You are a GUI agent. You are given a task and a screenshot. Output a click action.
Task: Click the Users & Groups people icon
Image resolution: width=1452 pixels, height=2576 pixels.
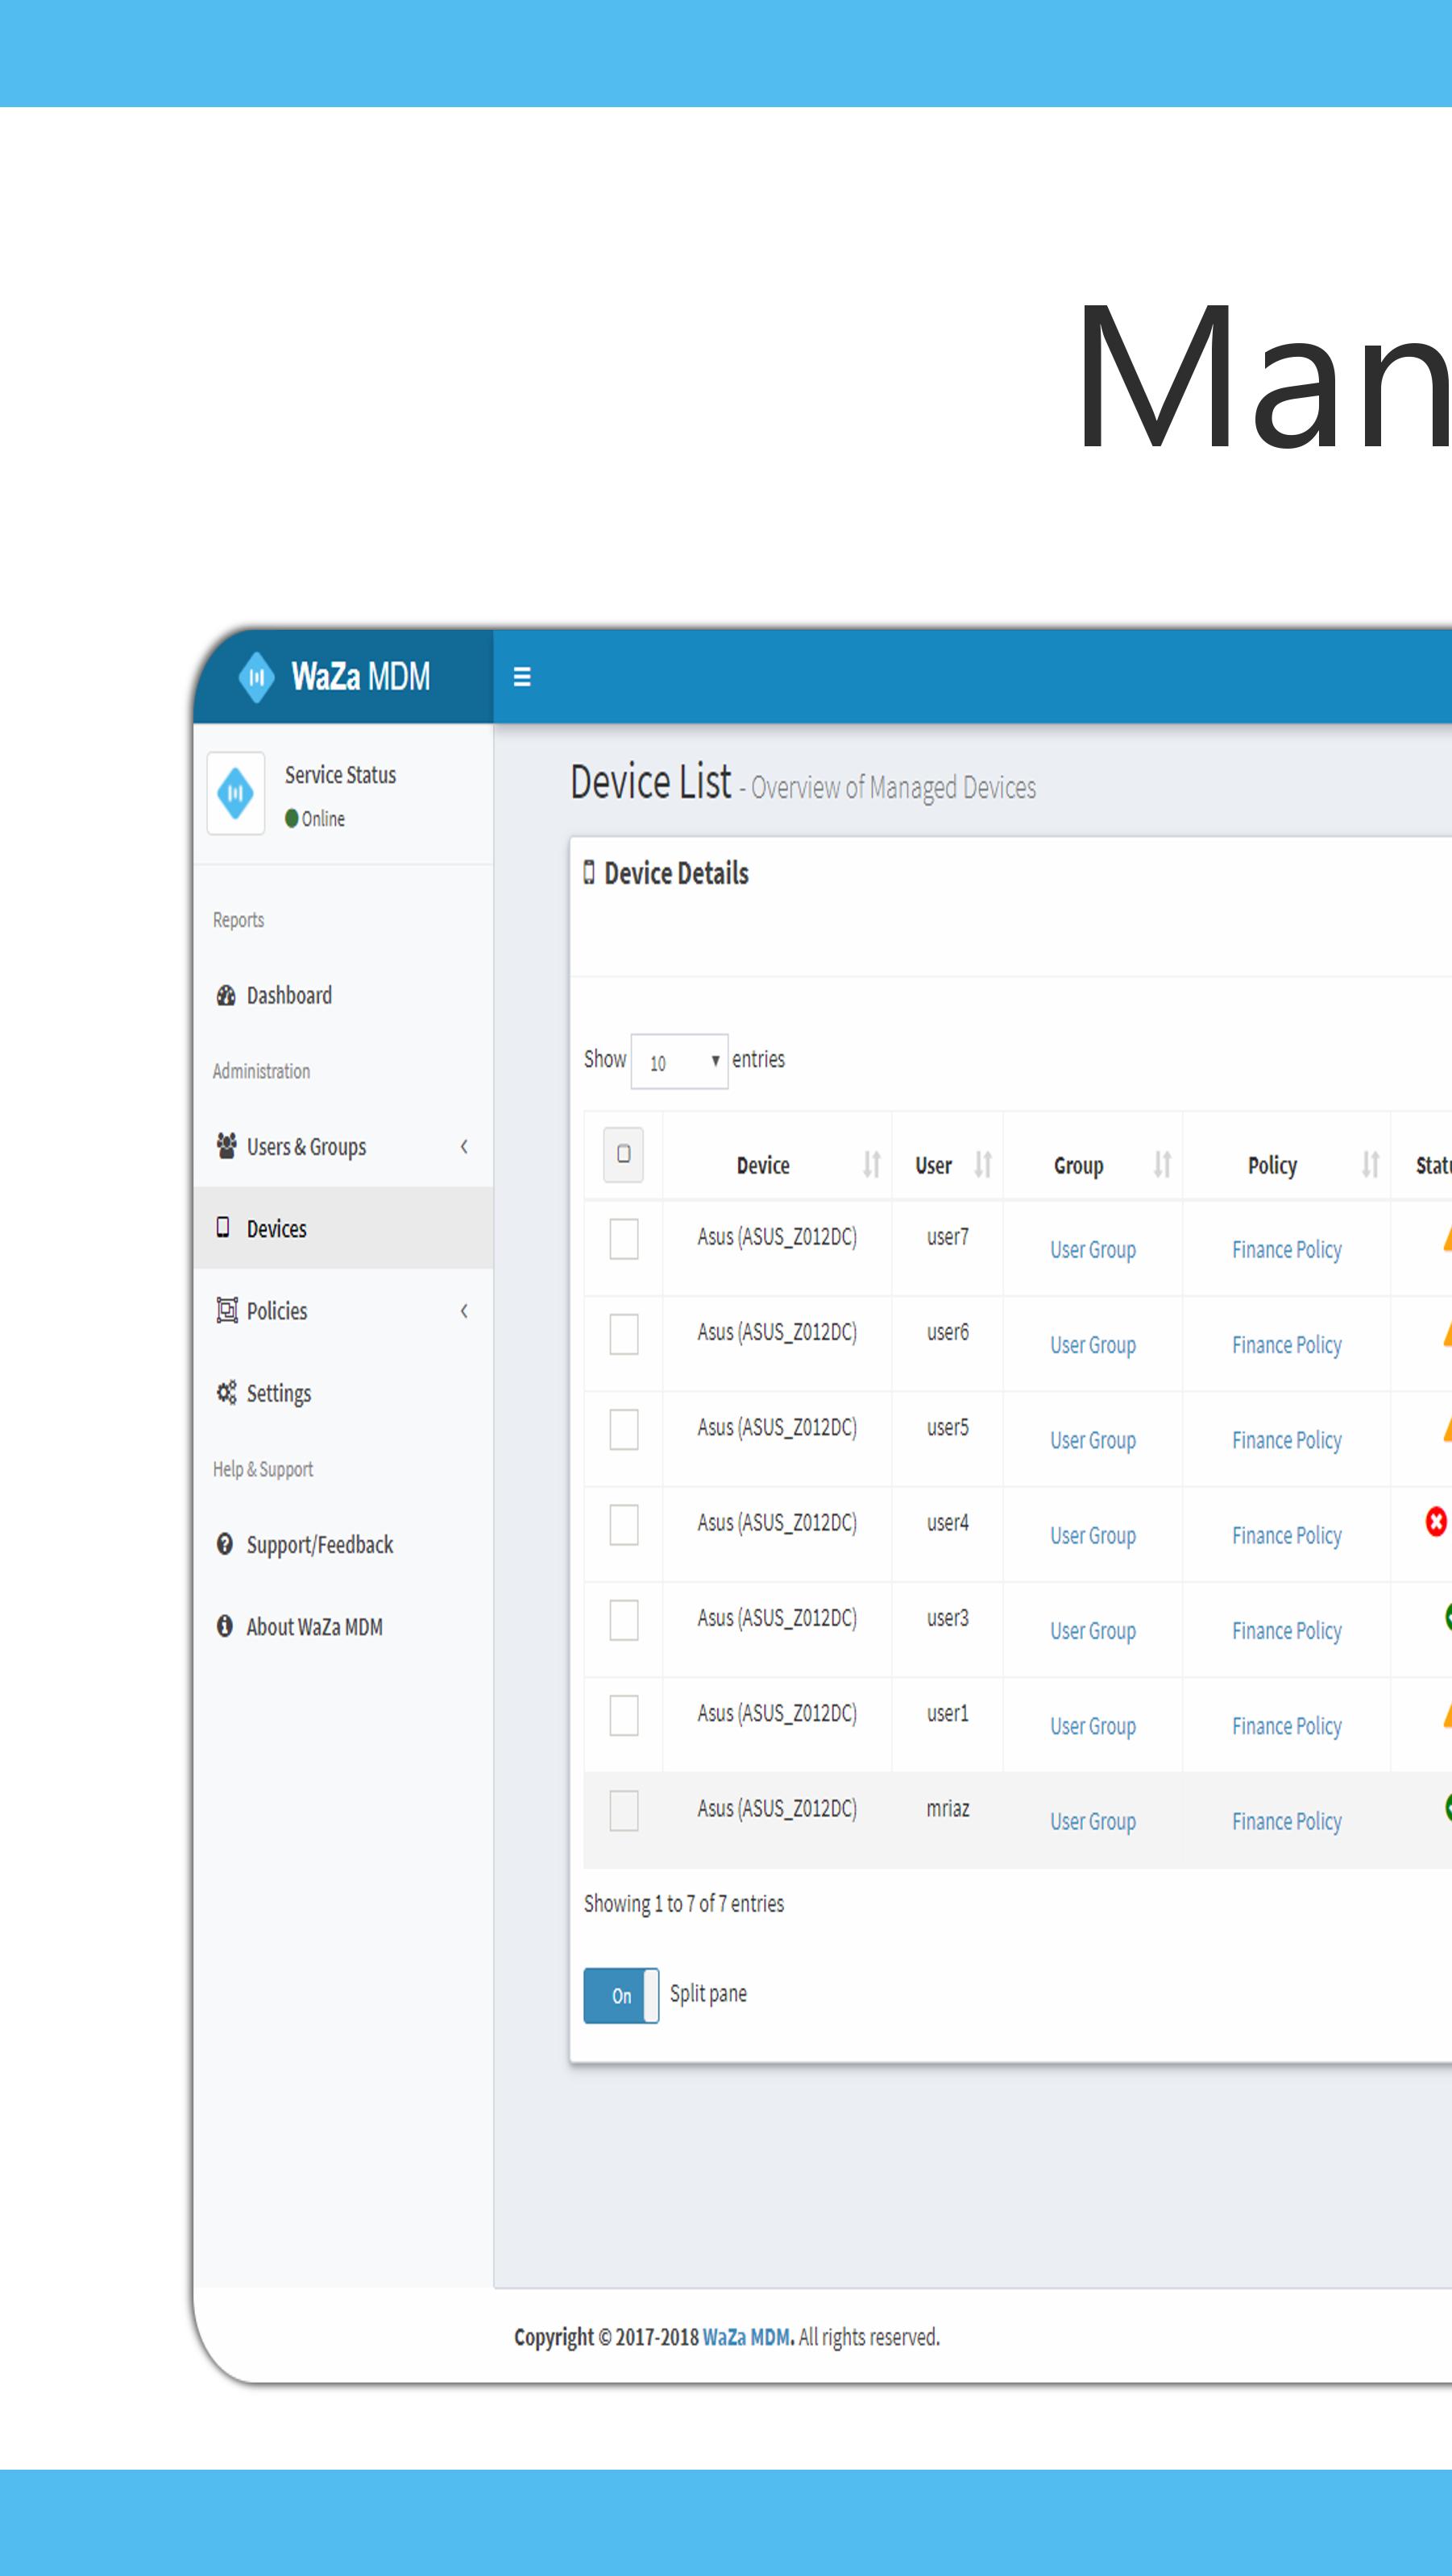coord(227,1146)
